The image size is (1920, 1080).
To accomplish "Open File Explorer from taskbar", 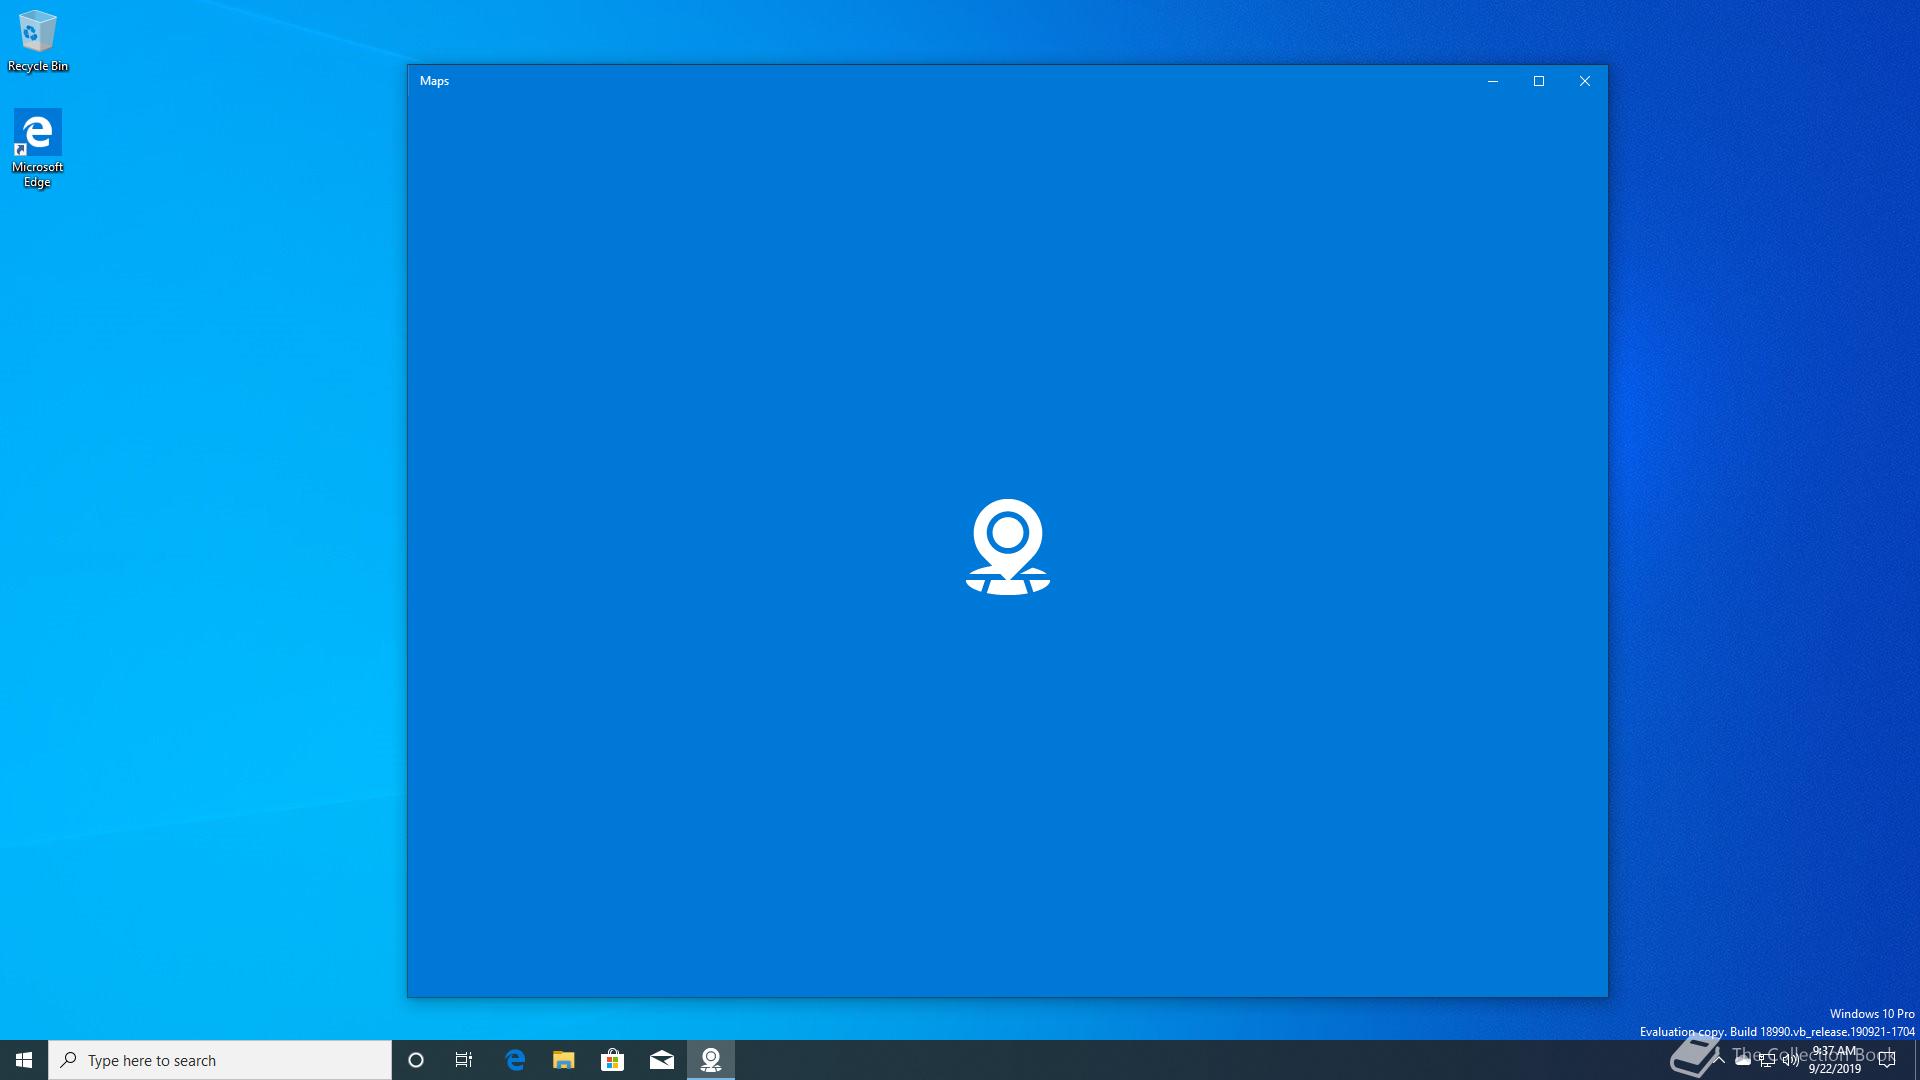I will (x=564, y=1060).
